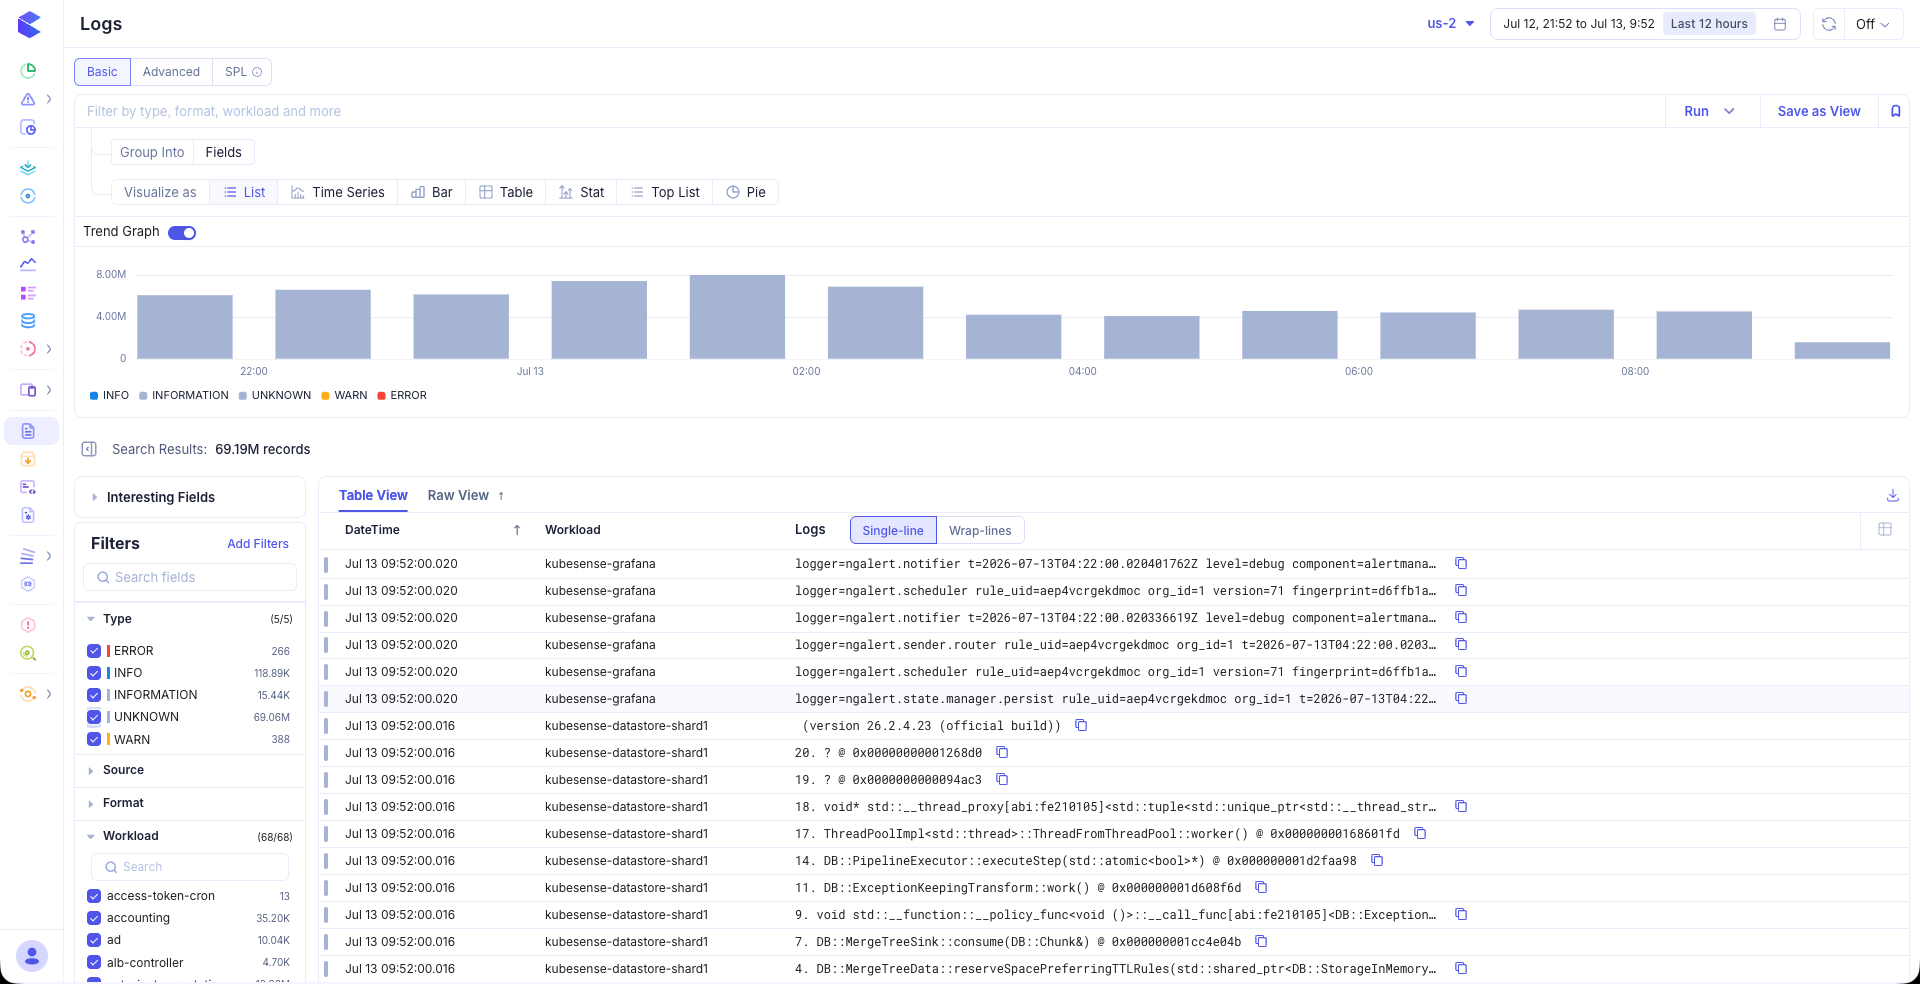1920x984 pixels.
Task: Open the green magnifier sidebar icon
Action: [x=28, y=653]
